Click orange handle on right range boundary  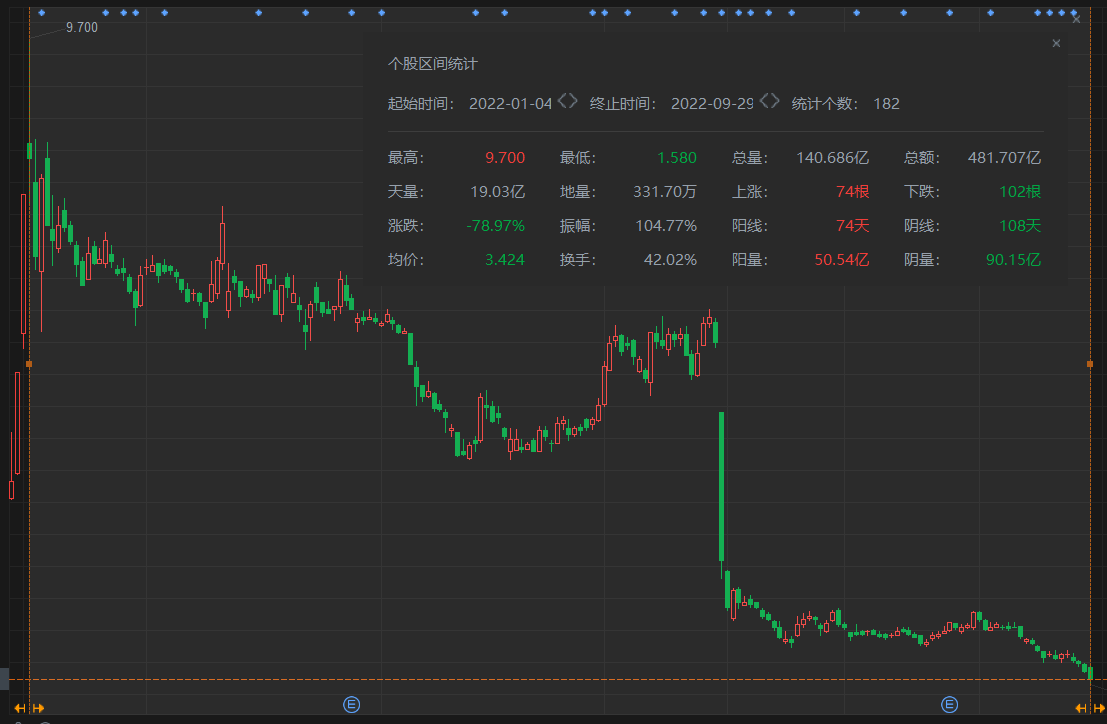(1090, 364)
